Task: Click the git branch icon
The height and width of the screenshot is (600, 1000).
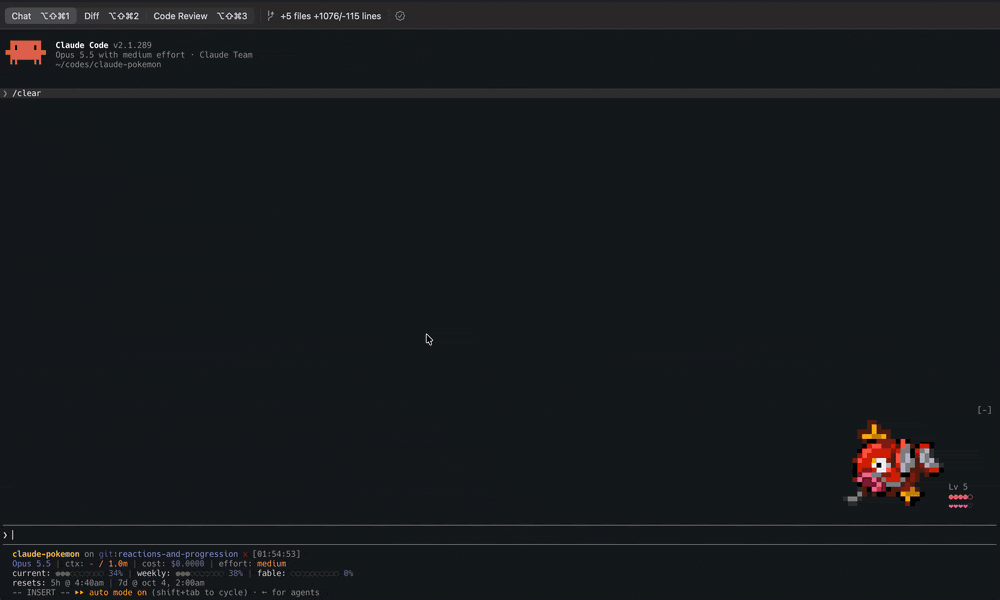Action: coord(270,16)
